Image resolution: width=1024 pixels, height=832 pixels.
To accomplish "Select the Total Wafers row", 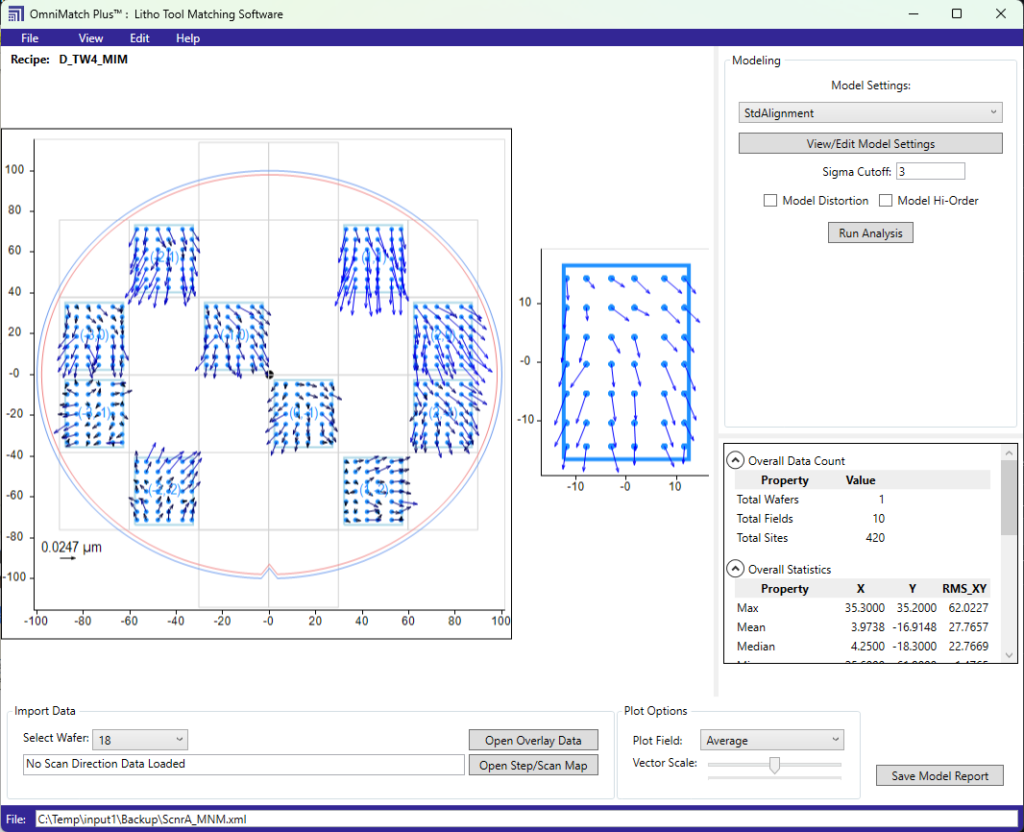I will pos(862,499).
